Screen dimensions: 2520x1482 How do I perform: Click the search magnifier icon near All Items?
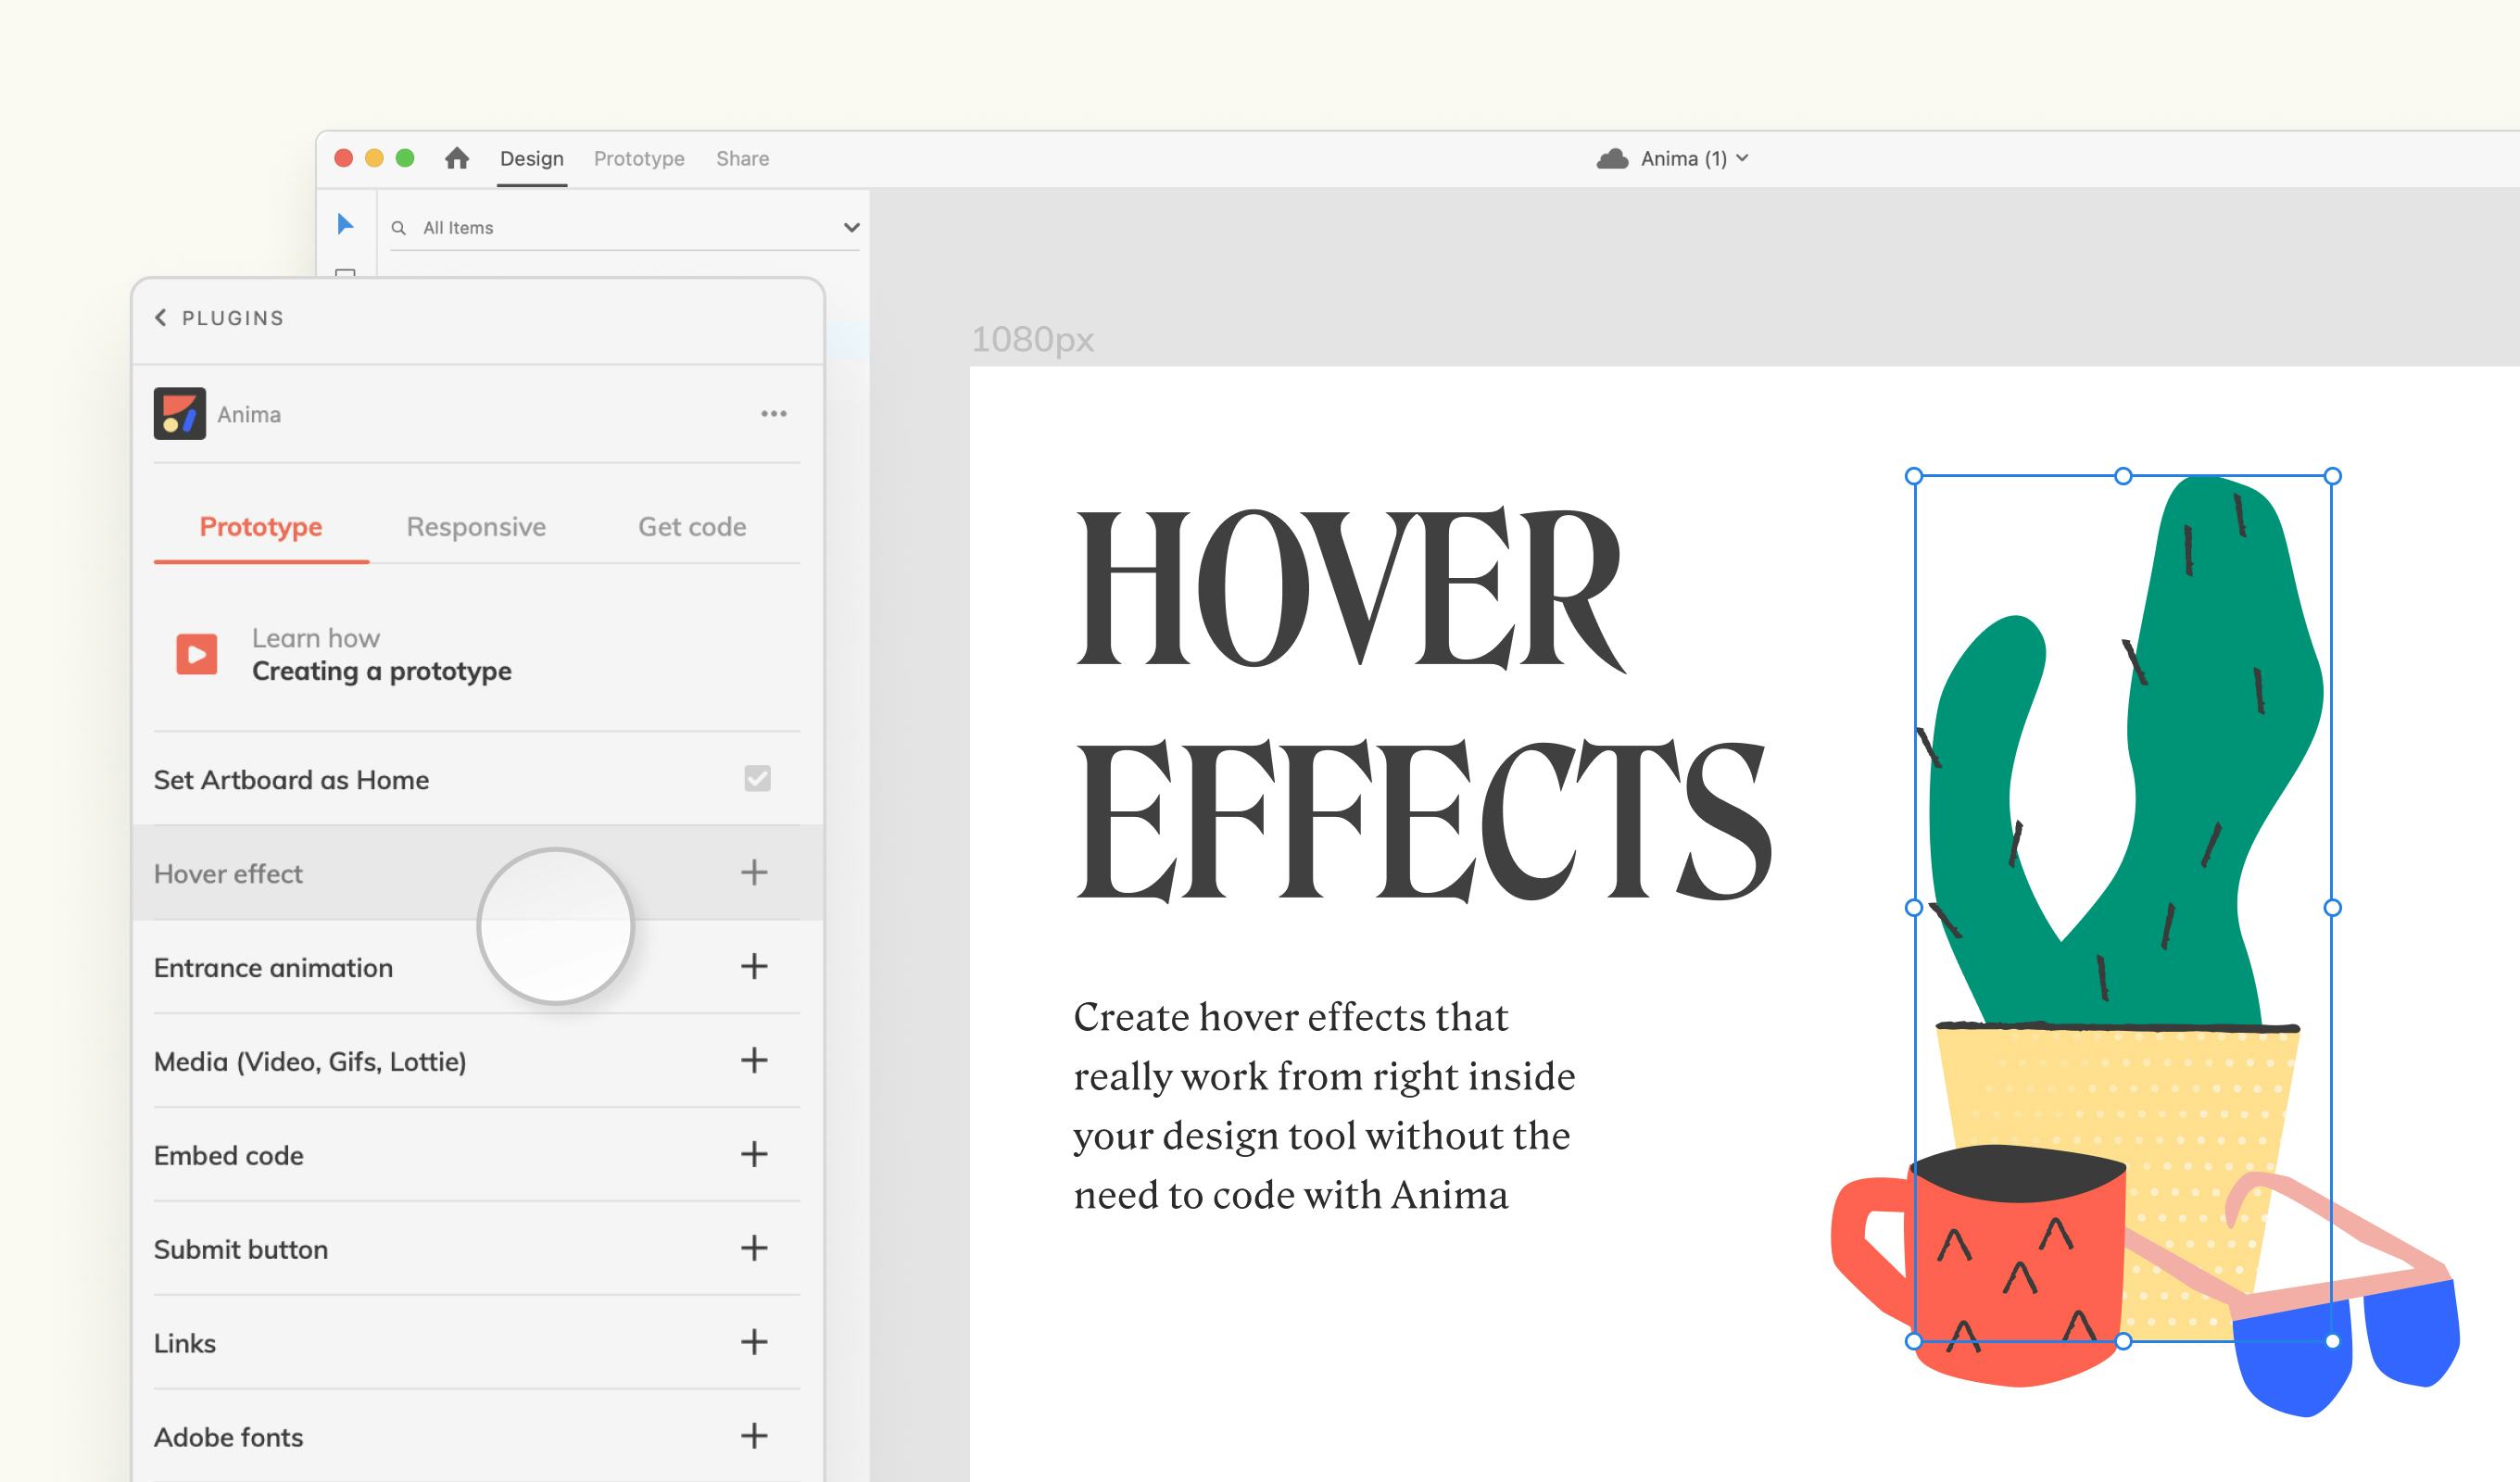399,228
